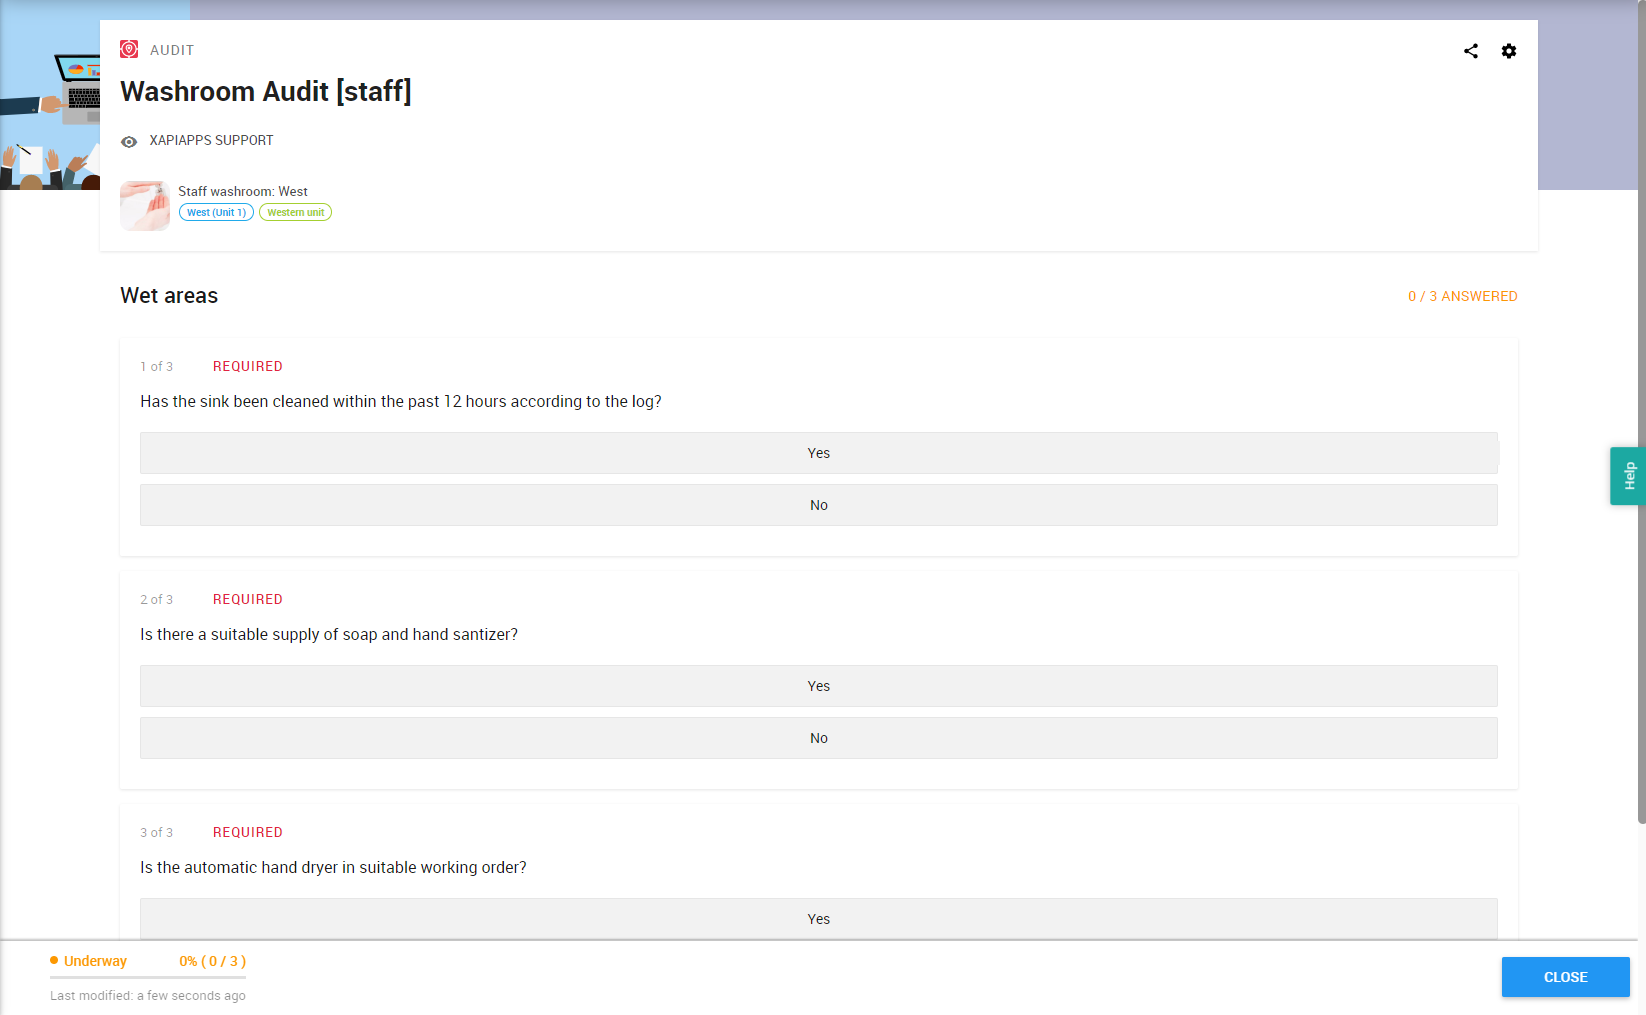Viewport: 1646px width, 1015px height.
Task: Click the blue CLOSE button
Action: pos(1566,977)
